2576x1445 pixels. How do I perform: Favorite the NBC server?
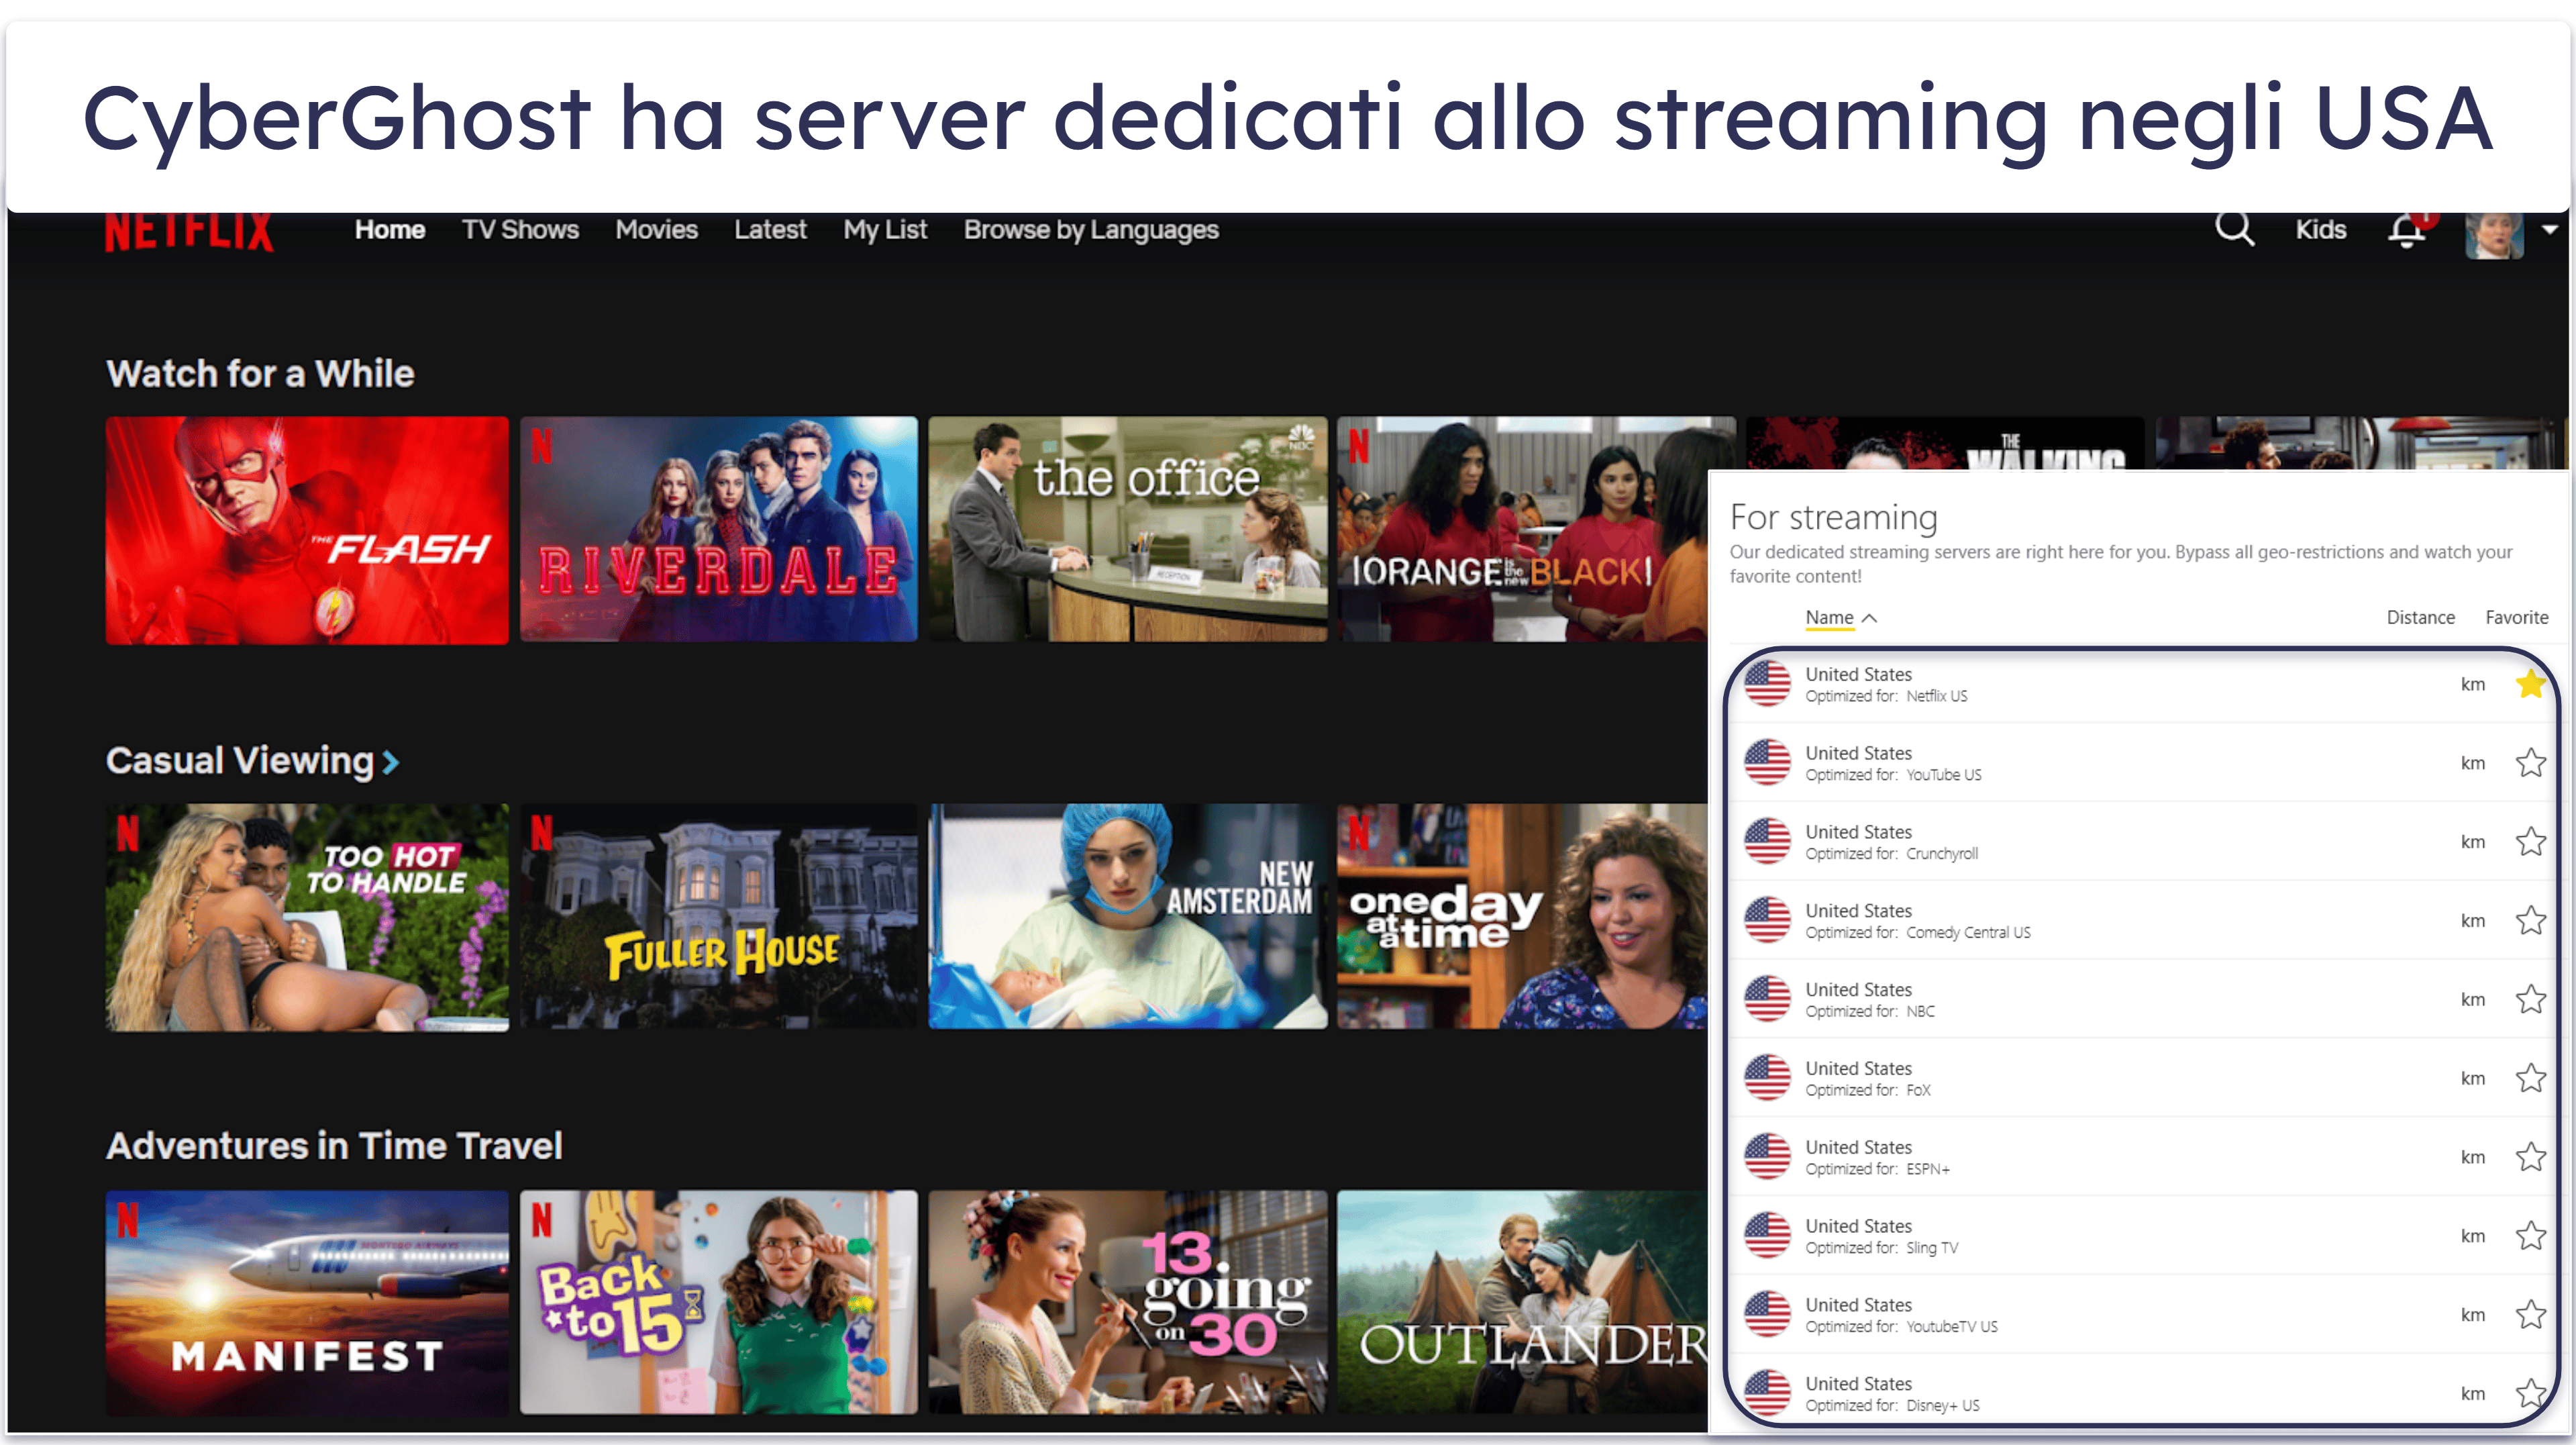coord(2530,999)
